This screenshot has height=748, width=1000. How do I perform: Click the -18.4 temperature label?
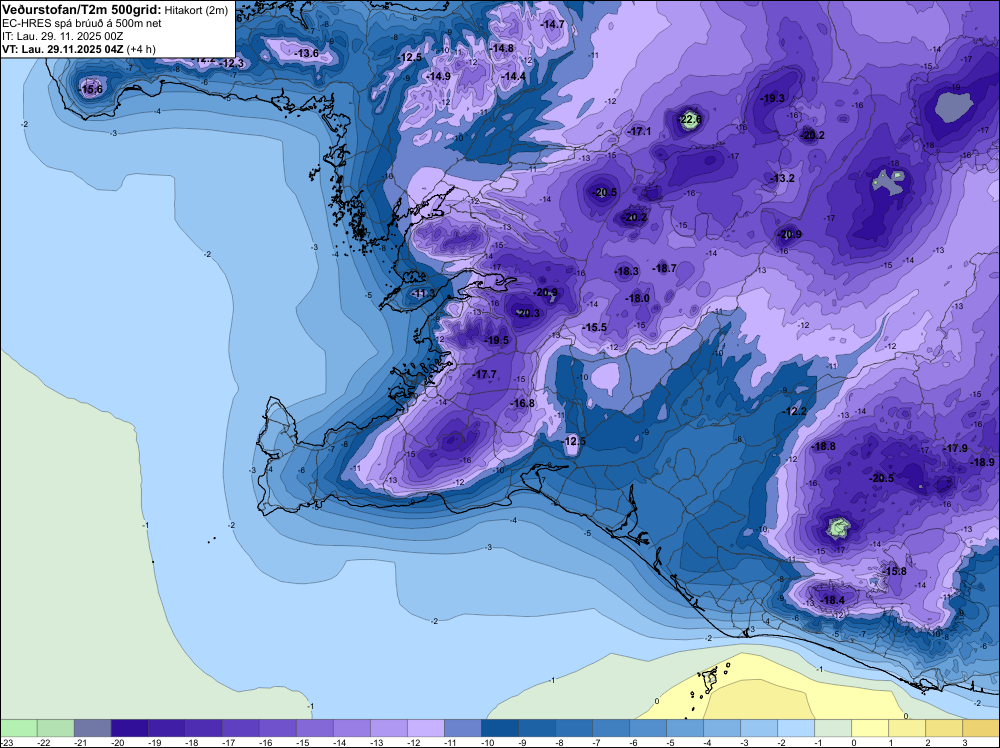(x=832, y=600)
